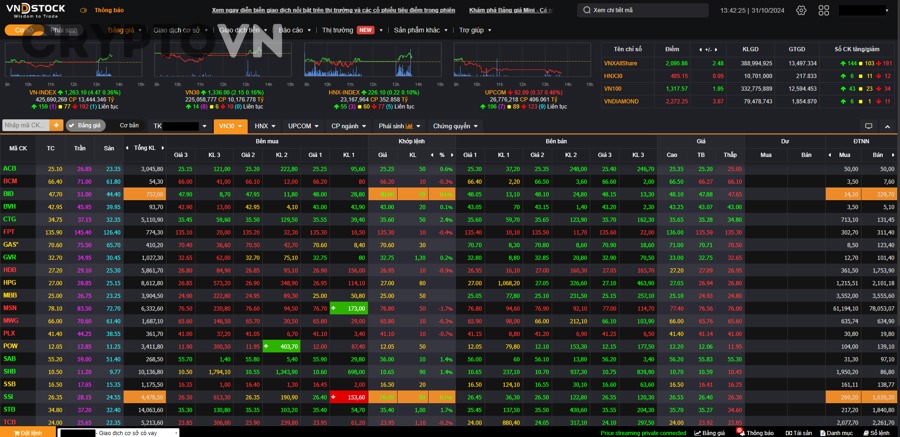This screenshot has width=900, height=437.
Task: Toggle the Cơ sở market switch
Action: [x=24, y=30]
